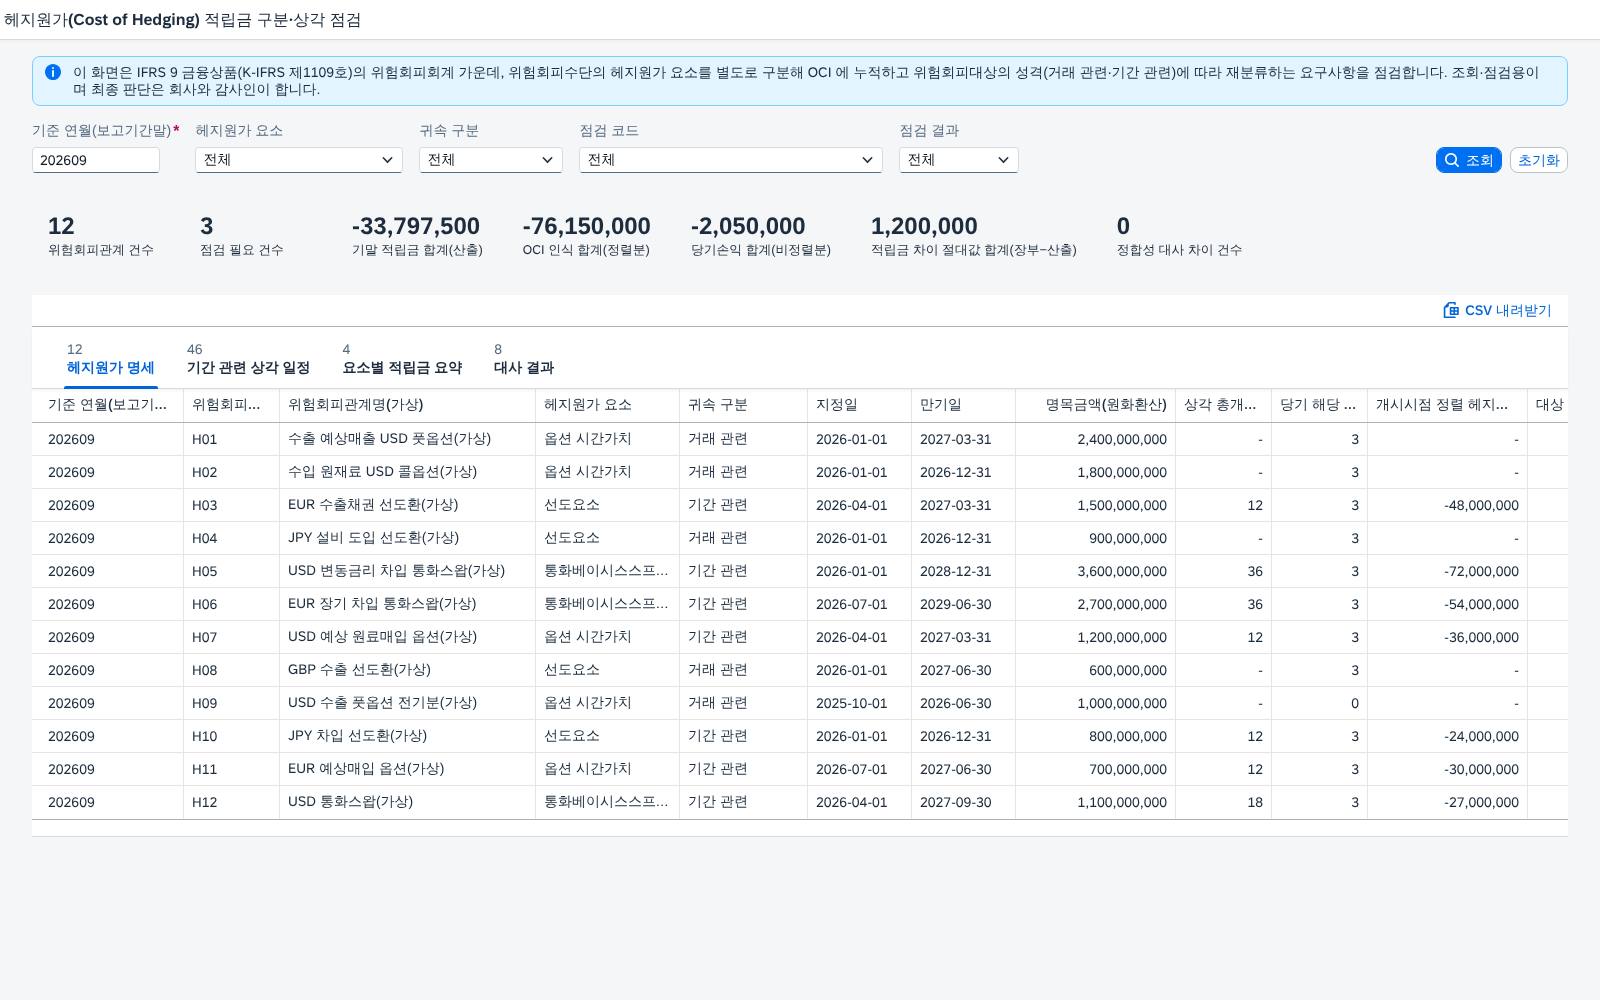Click the 귀속 구분 column header

pos(743,405)
